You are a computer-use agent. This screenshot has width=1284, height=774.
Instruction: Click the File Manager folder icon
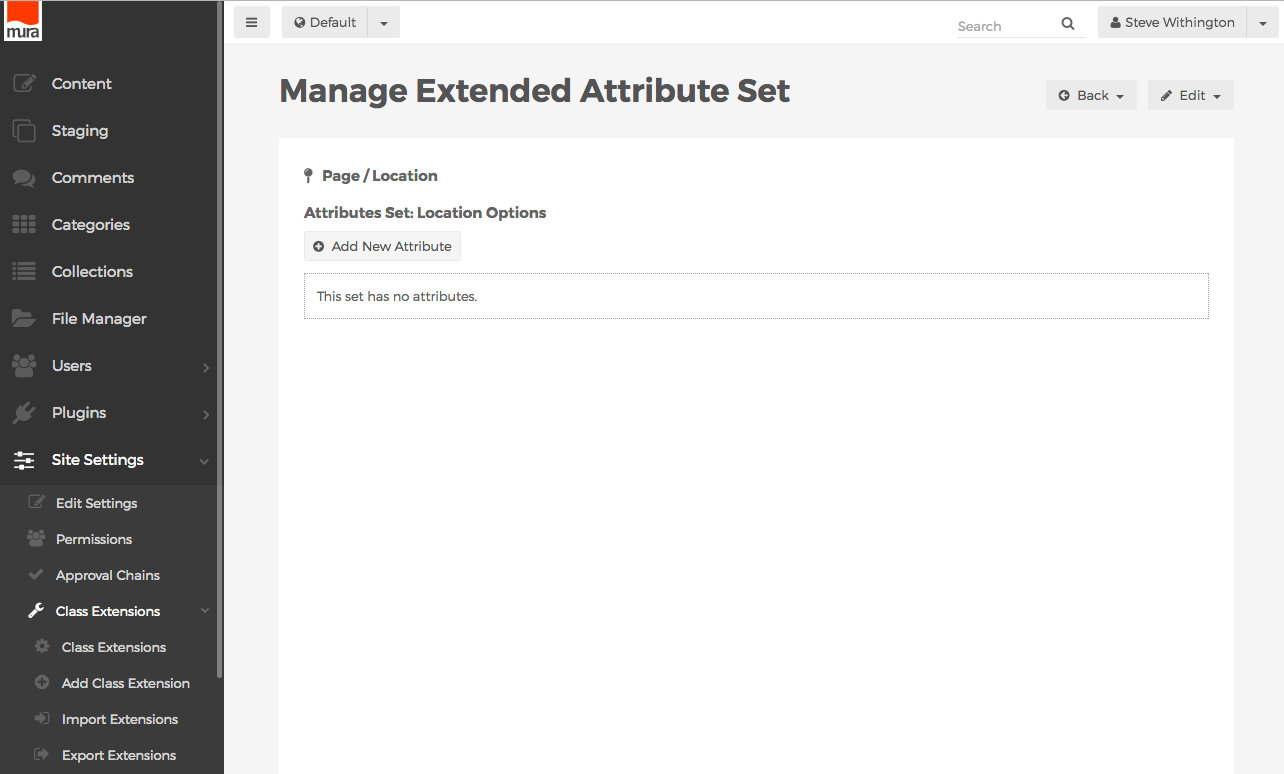(x=24, y=319)
